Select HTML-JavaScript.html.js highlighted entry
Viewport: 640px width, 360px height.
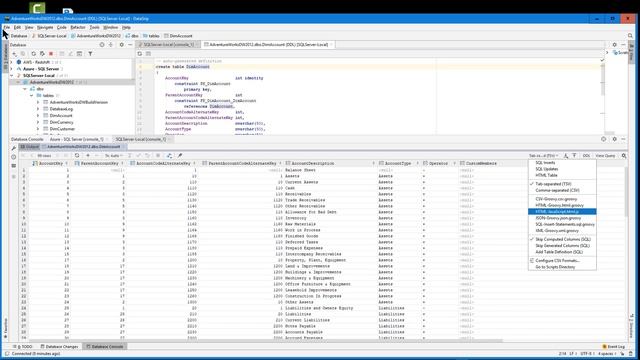tap(562, 211)
